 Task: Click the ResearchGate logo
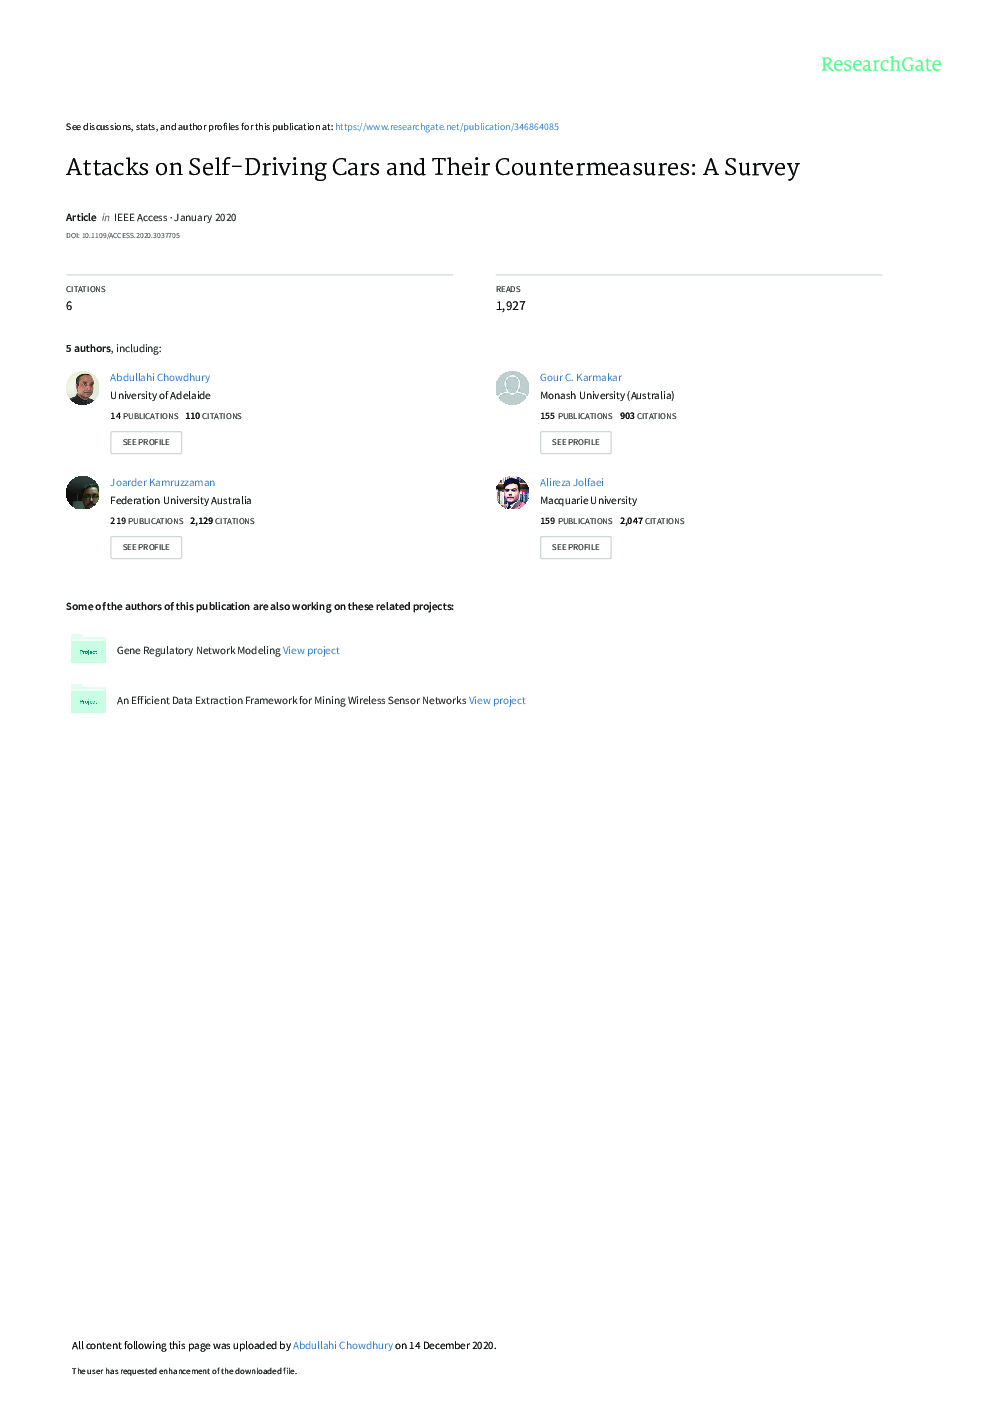pyautogui.click(x=881, y=64)
